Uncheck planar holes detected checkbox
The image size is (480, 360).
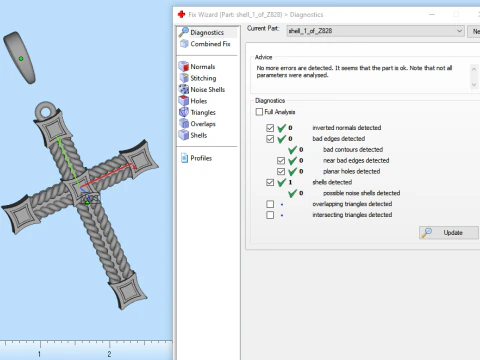[x=281, y=171]
